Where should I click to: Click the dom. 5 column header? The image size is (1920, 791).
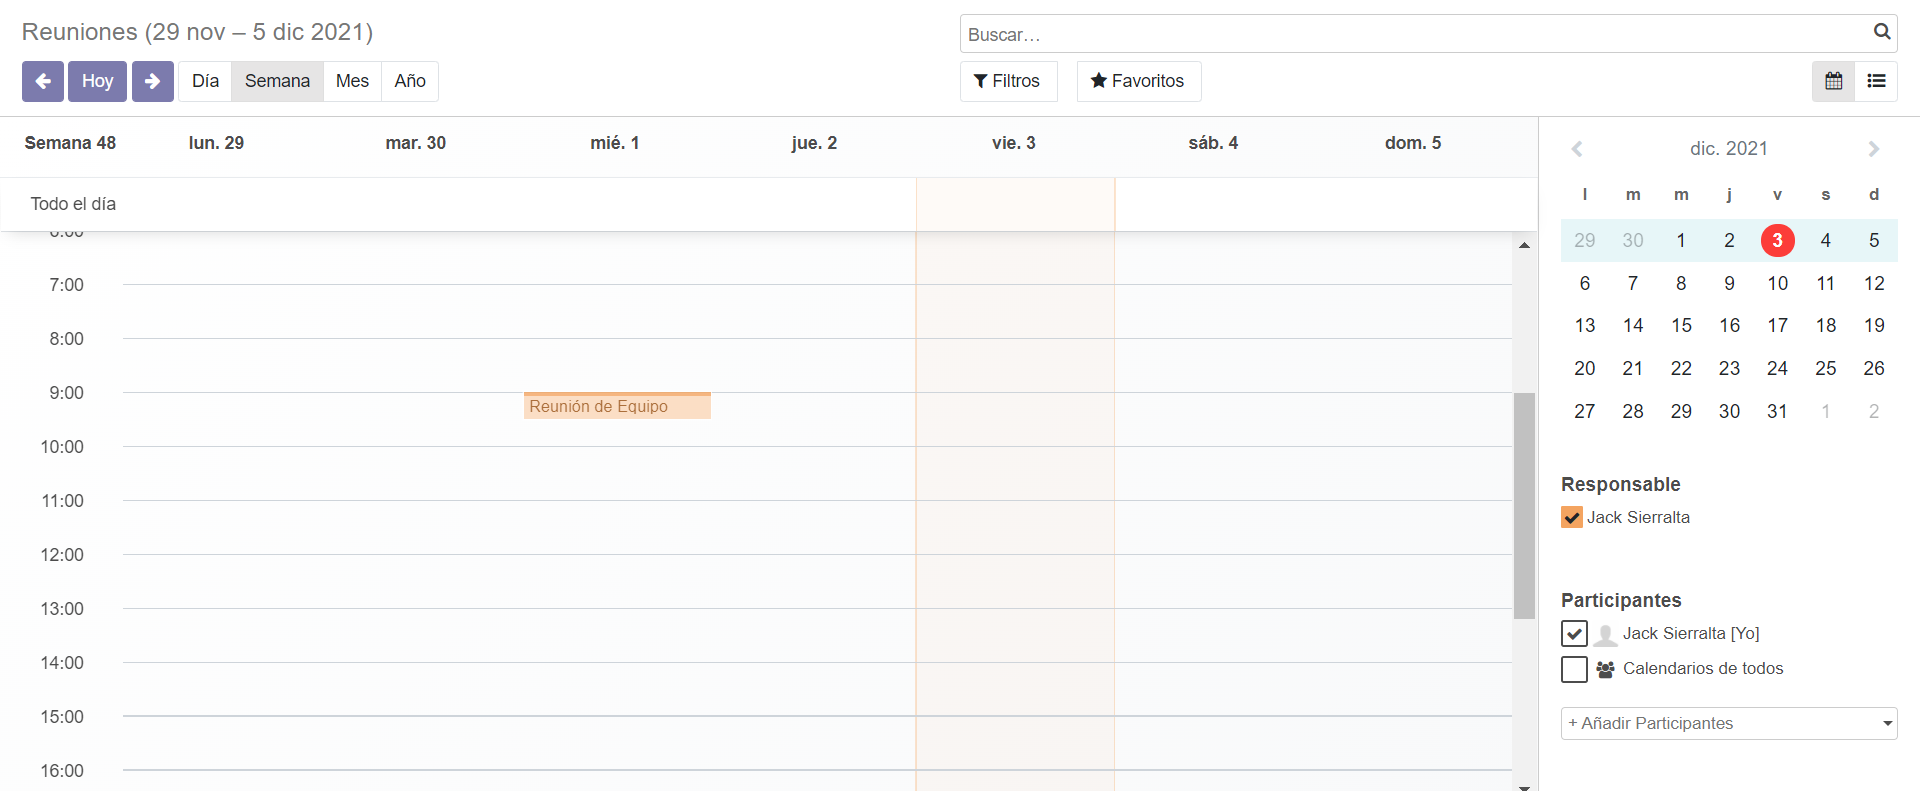tap(1412, 143)
